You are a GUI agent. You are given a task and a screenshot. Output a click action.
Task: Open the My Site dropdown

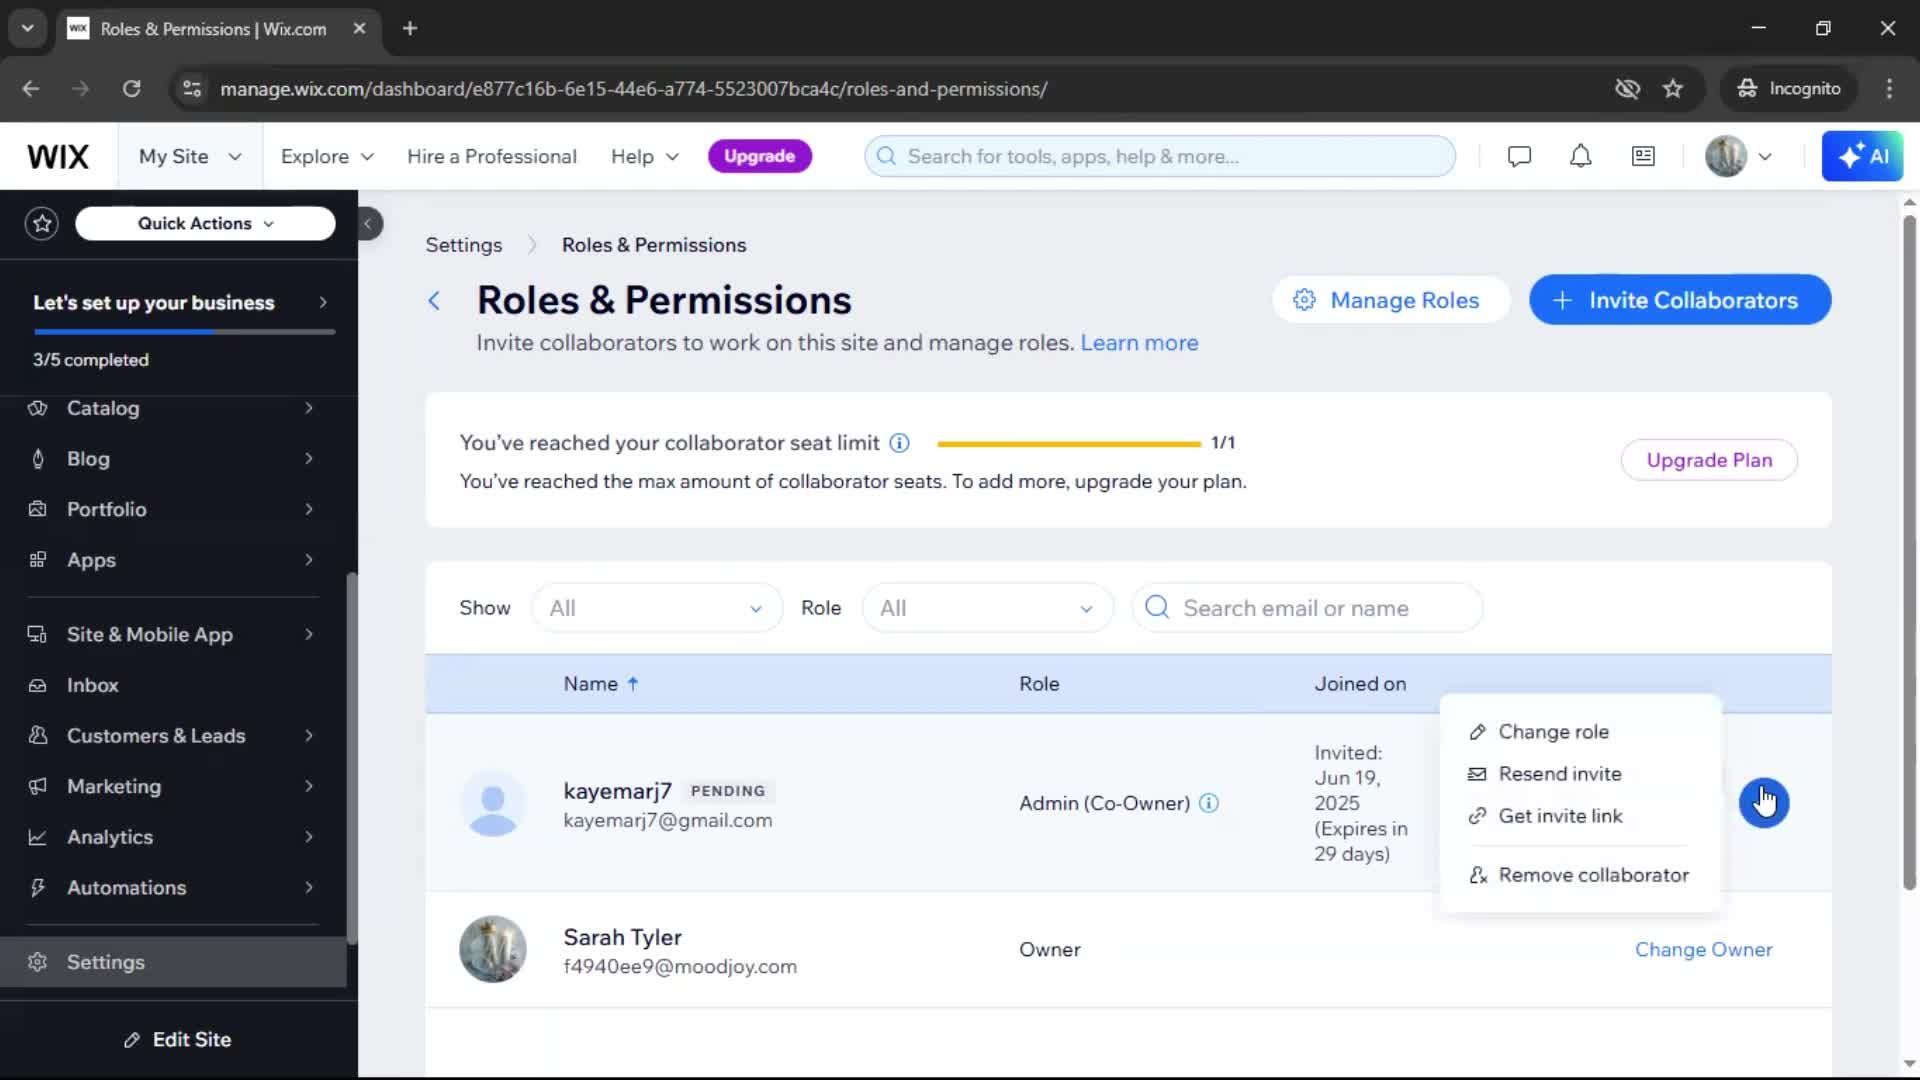click(x=190, y=157)
